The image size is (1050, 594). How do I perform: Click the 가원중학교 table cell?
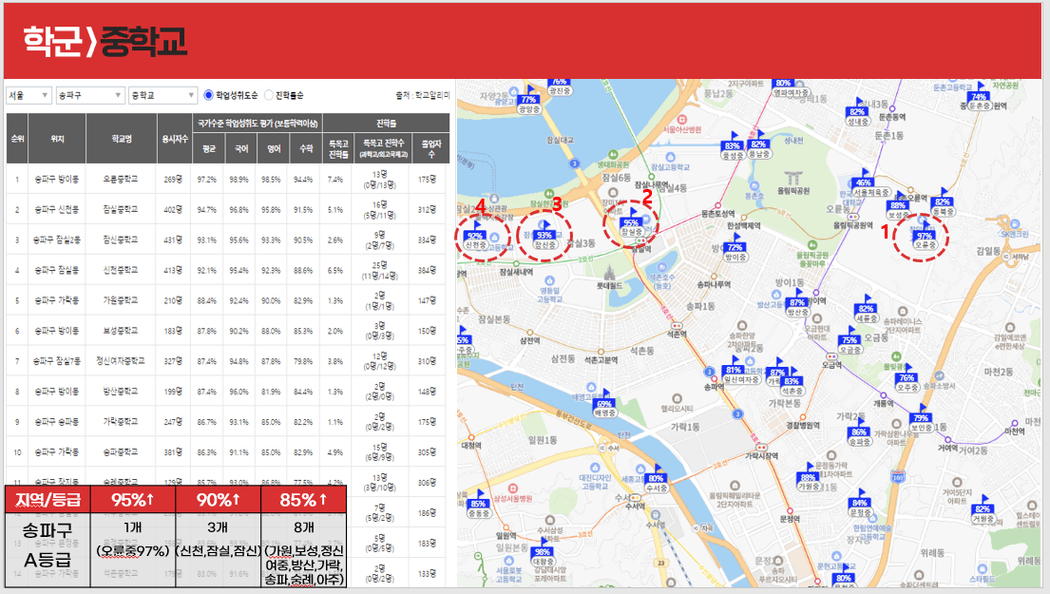(x=121, y=301)
